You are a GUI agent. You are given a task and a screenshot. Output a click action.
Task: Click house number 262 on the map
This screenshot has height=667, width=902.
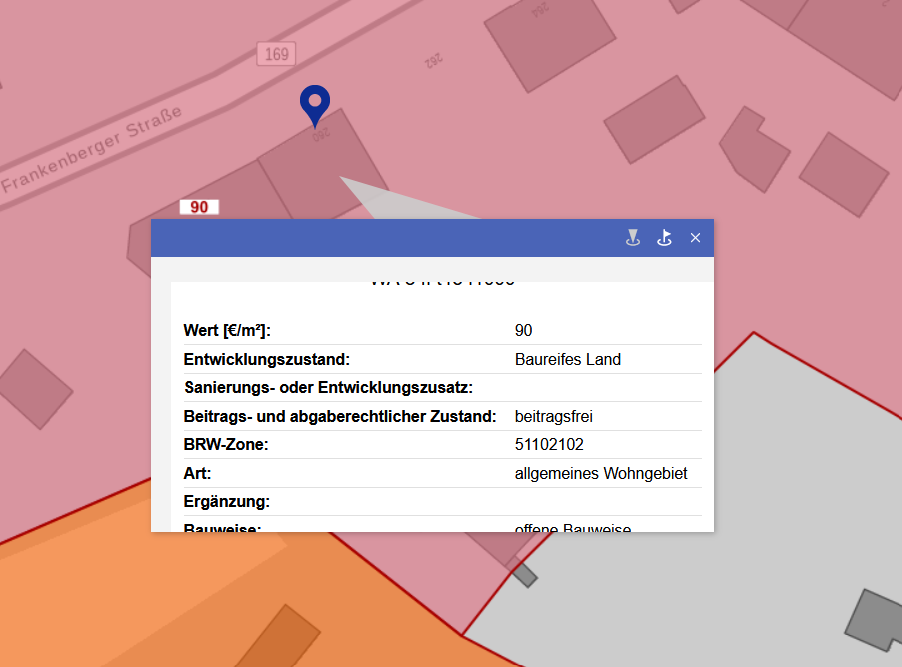[433, 61]
